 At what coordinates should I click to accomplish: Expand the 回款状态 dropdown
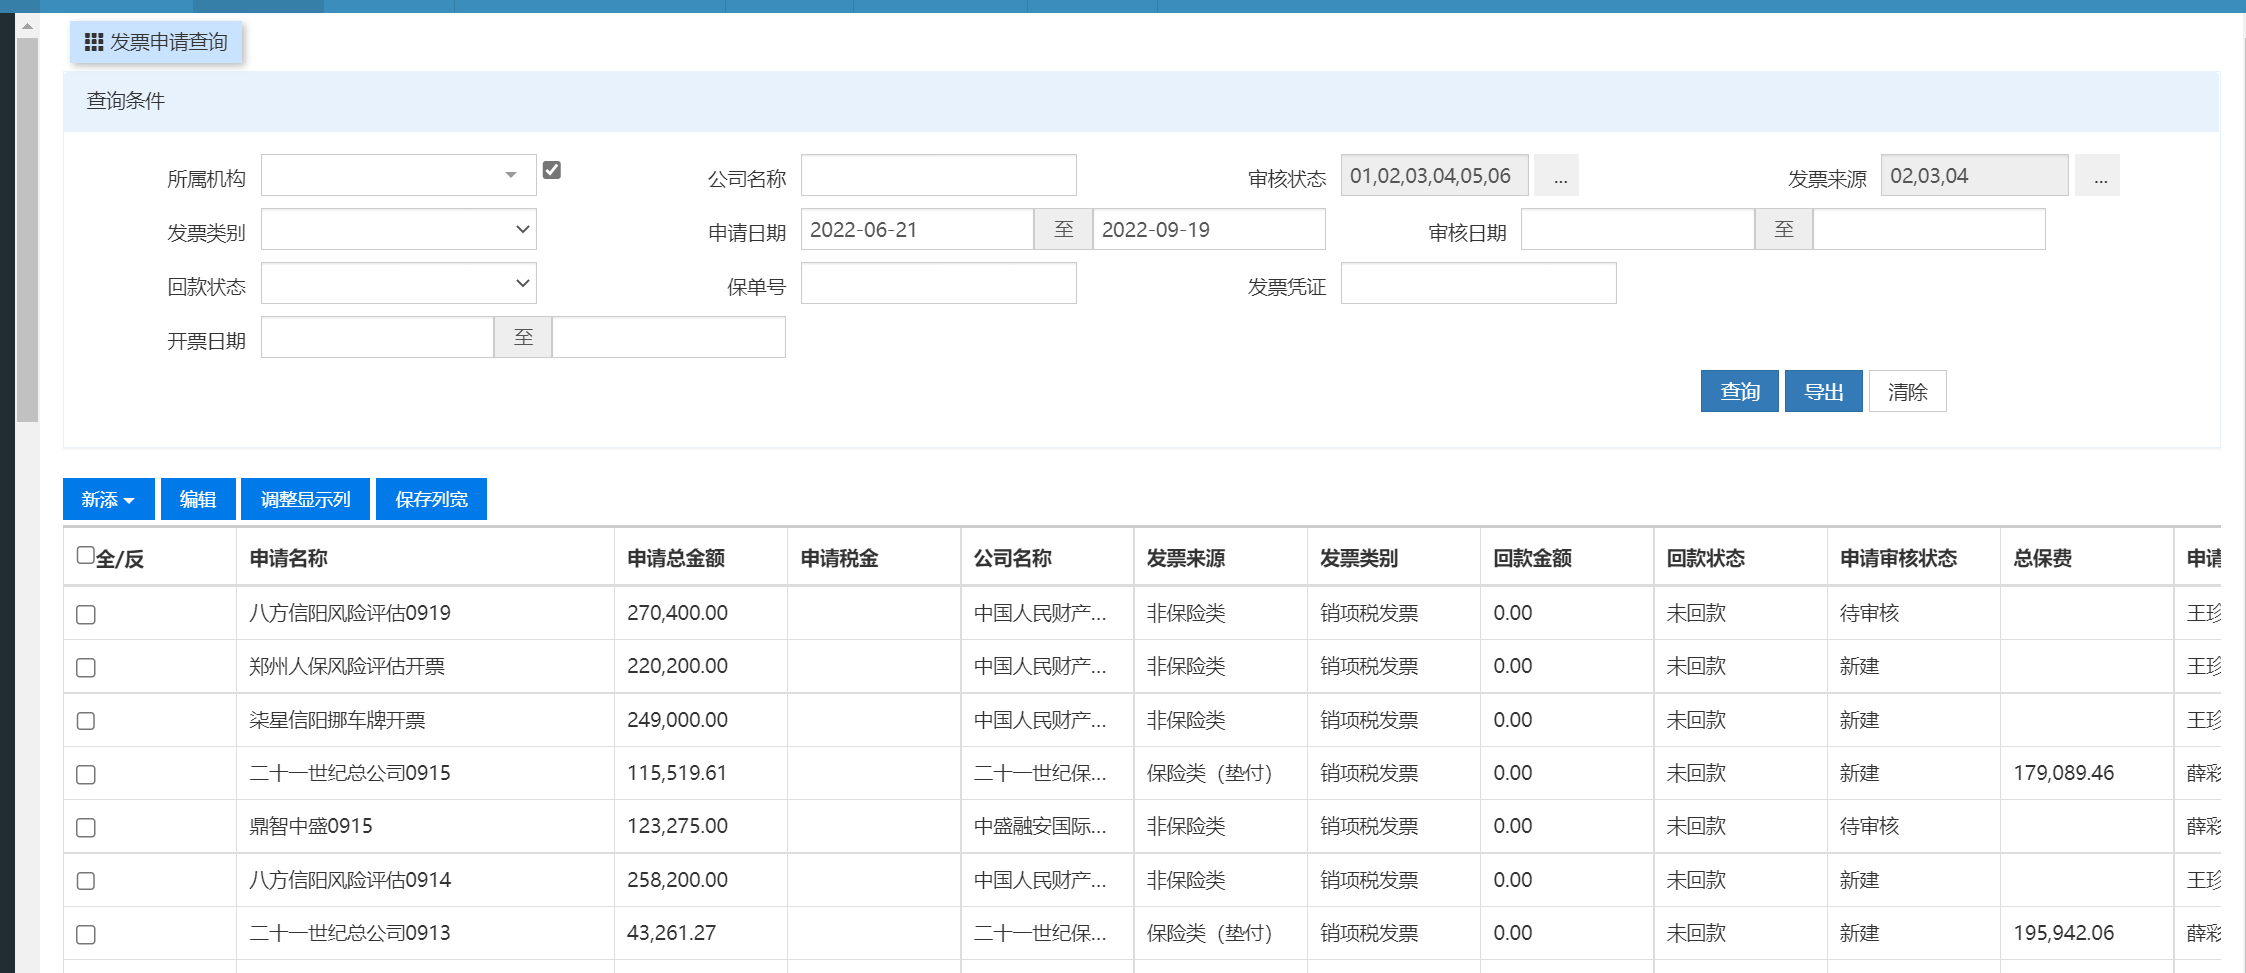[398, 284]
